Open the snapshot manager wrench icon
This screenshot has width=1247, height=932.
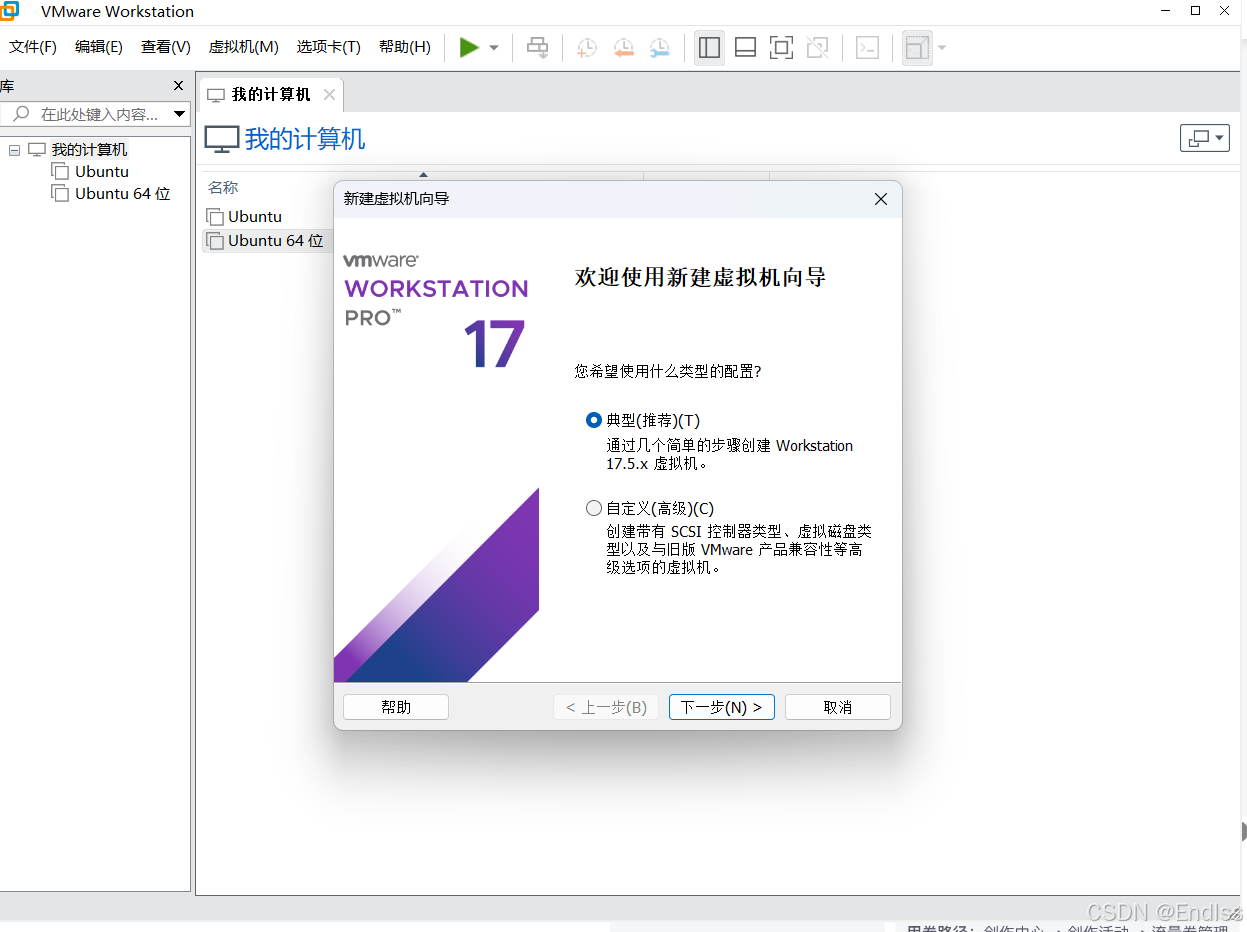click(x=660, y=47)
